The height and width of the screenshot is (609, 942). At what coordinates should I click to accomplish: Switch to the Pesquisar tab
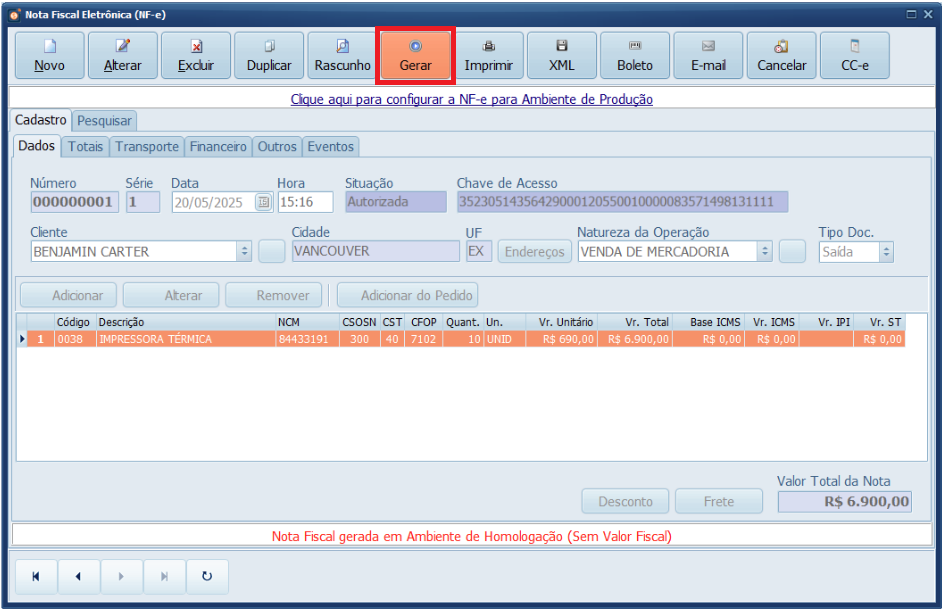[105, 121]
